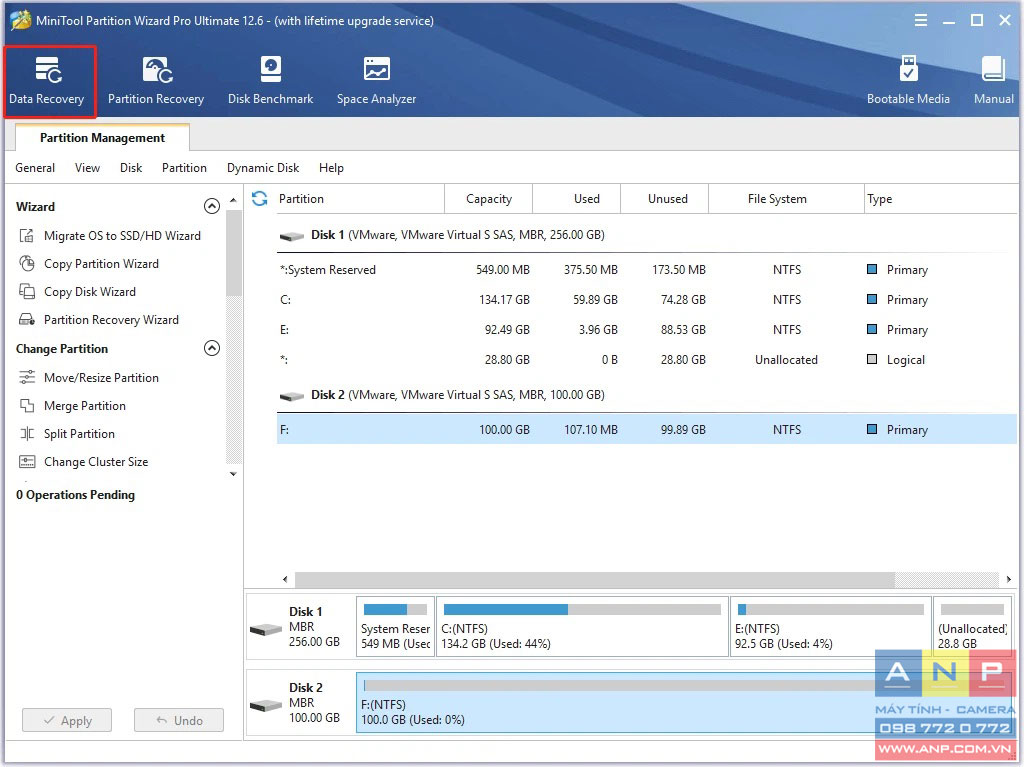Collapse the Wizard section
Image resolution: width=1025 pixels, height=767 pixels.
212,207
